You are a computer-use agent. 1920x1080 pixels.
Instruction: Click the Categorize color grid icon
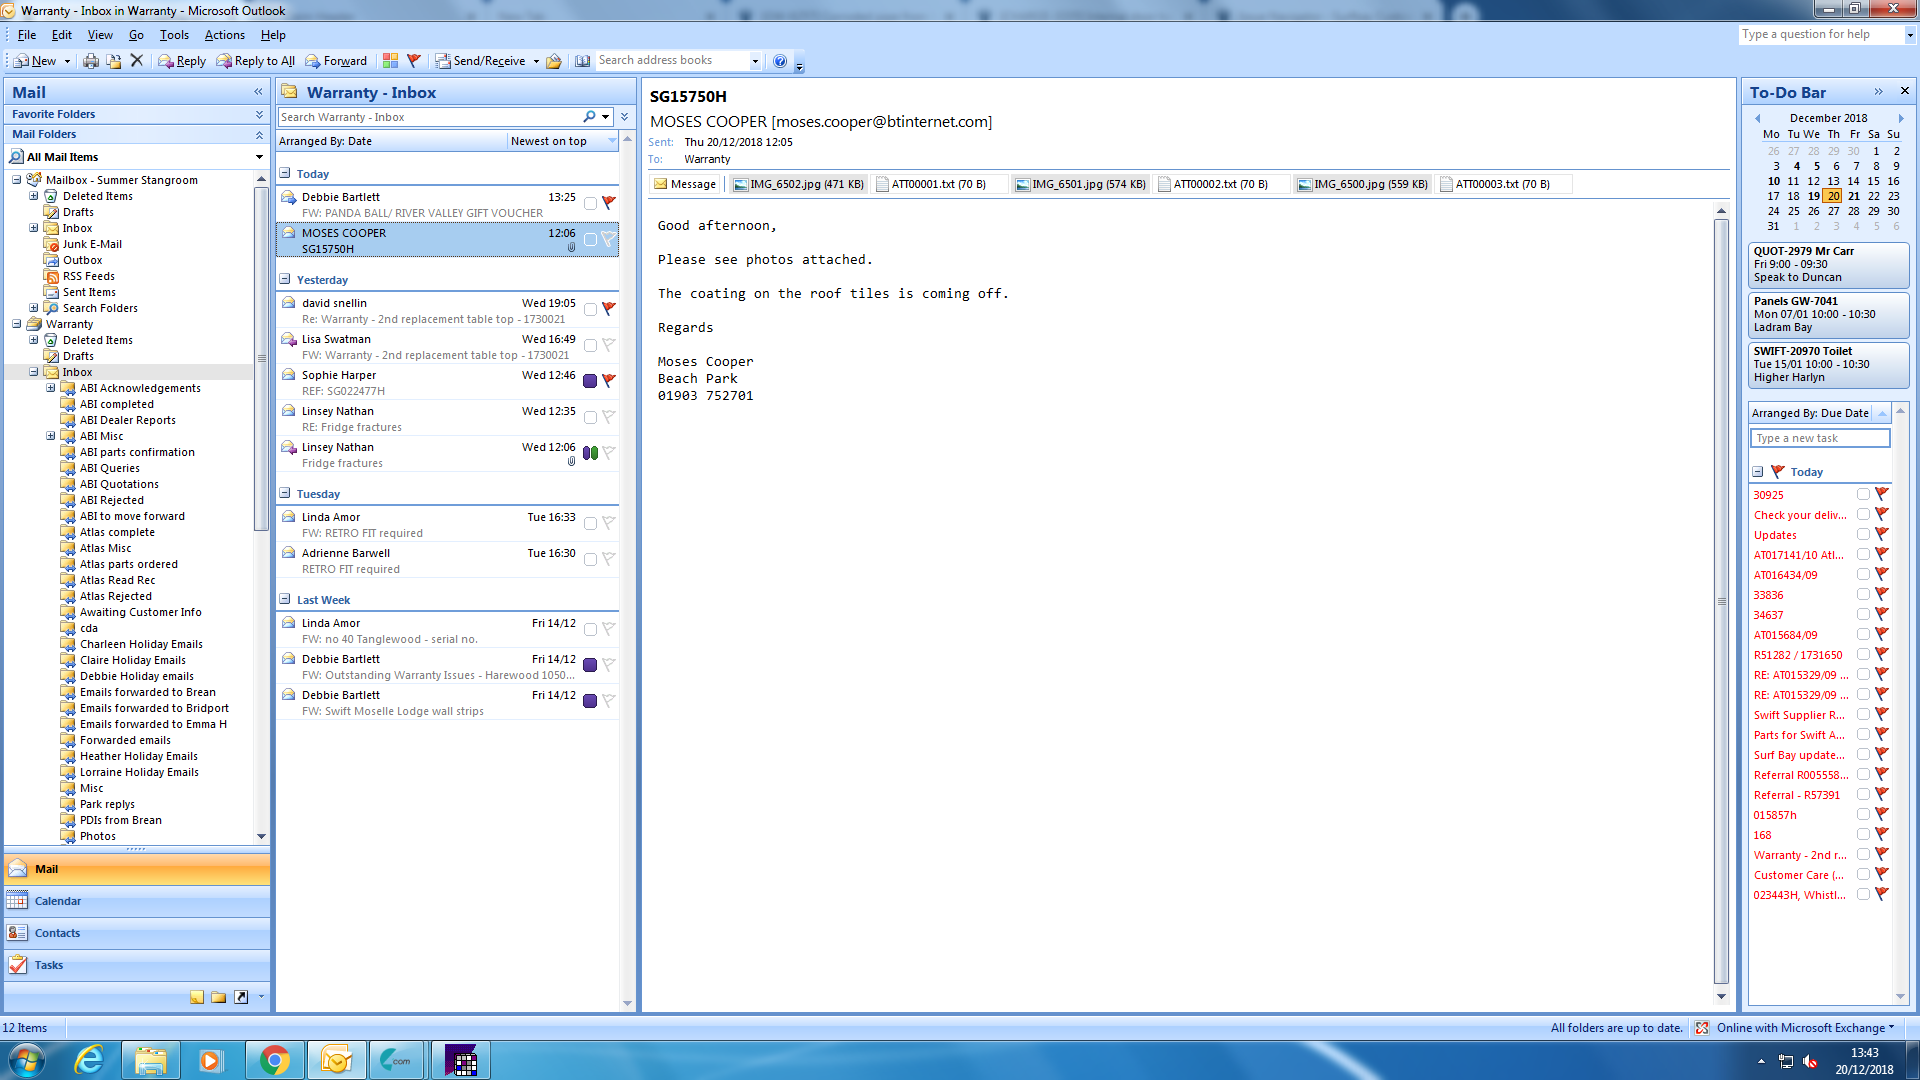(x=390, y=61)
